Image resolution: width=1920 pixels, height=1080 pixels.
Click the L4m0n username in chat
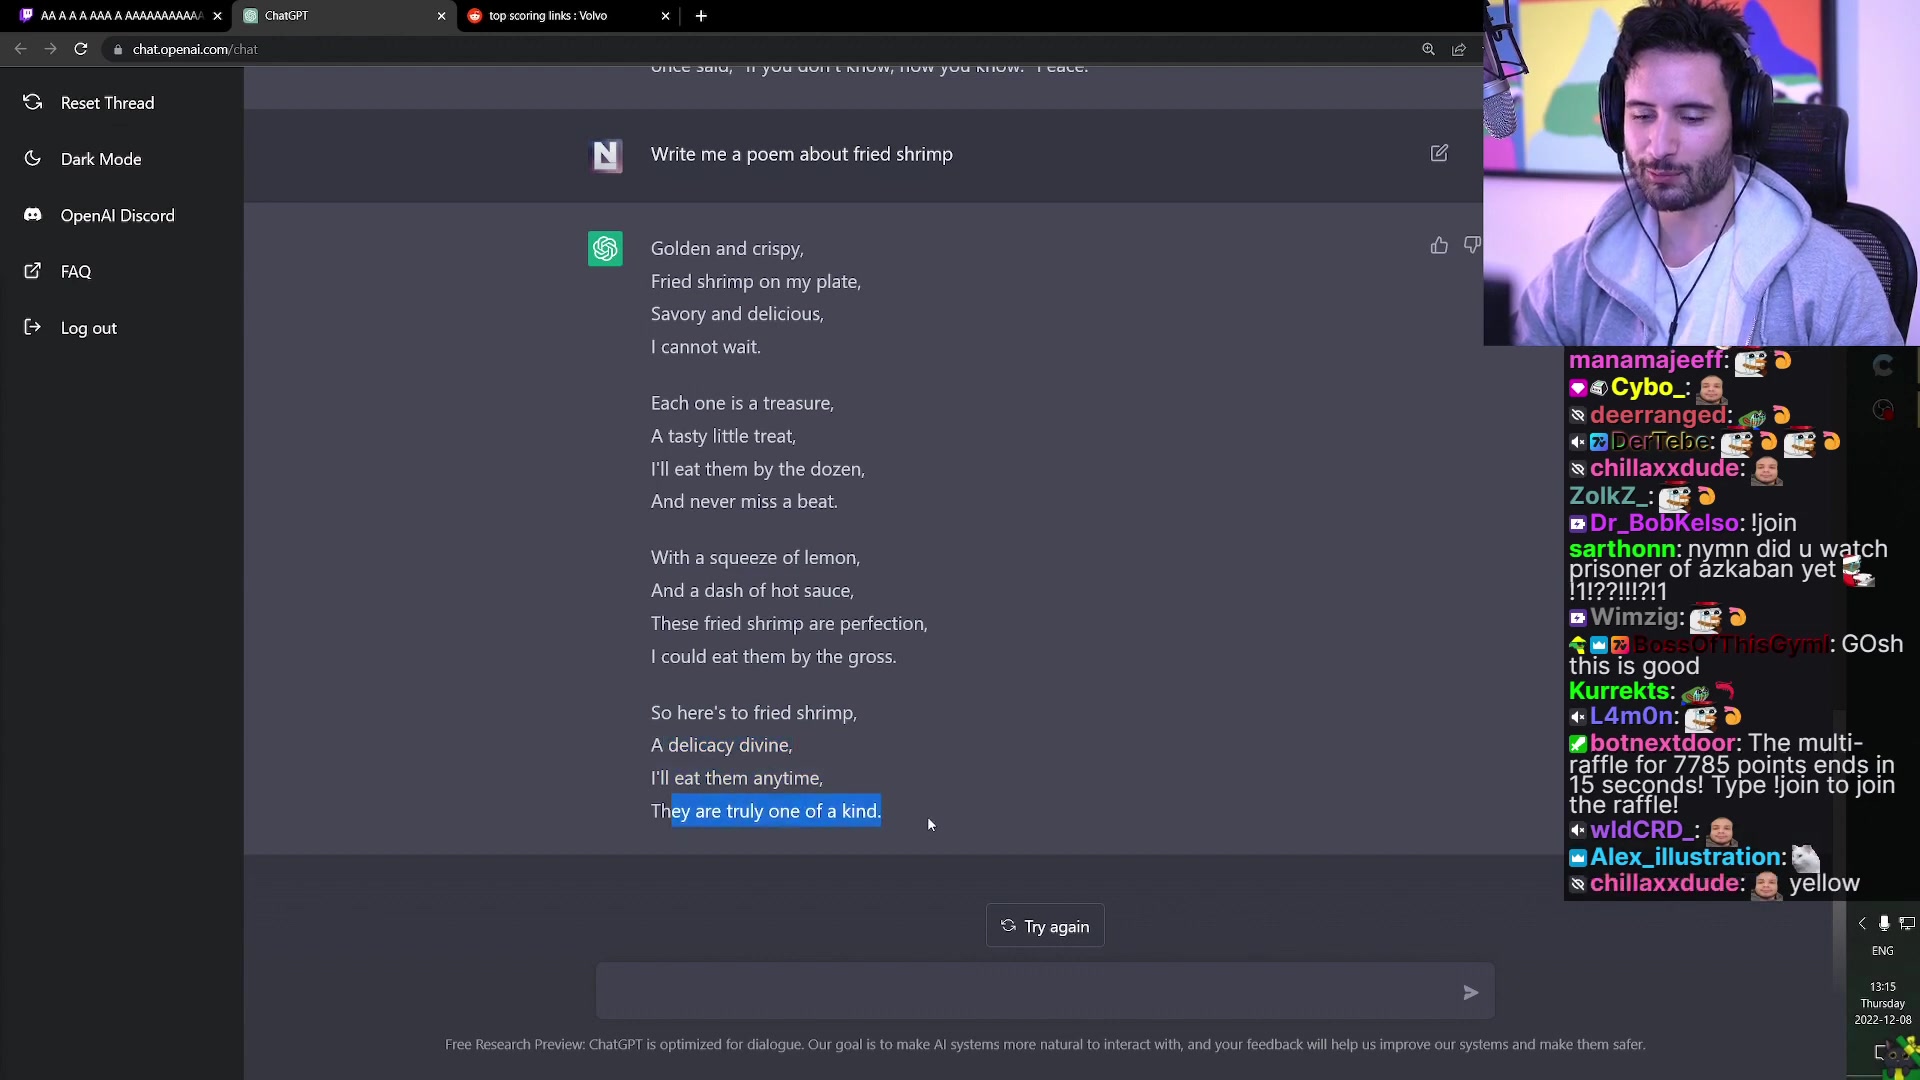(1631, 716)
